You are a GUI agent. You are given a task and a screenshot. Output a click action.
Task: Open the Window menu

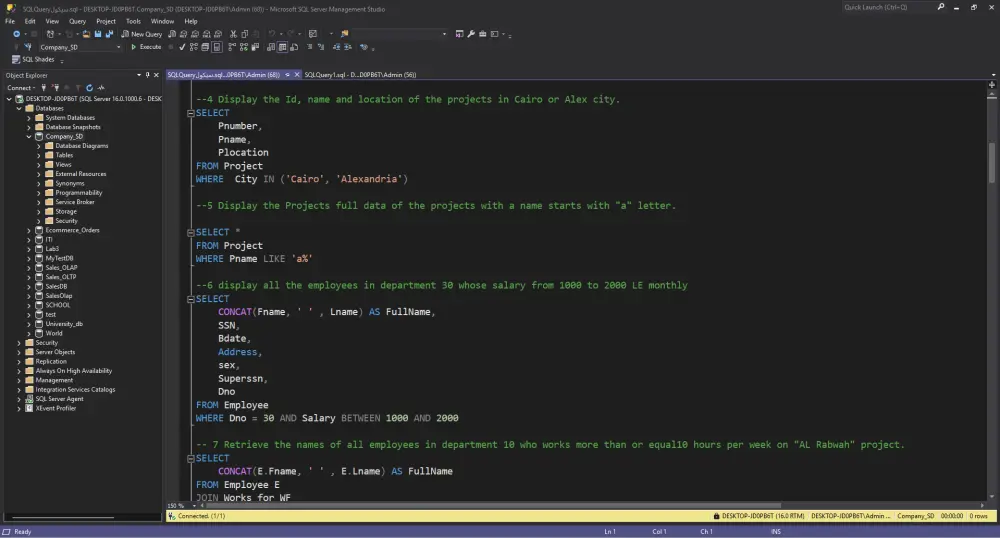162,21
